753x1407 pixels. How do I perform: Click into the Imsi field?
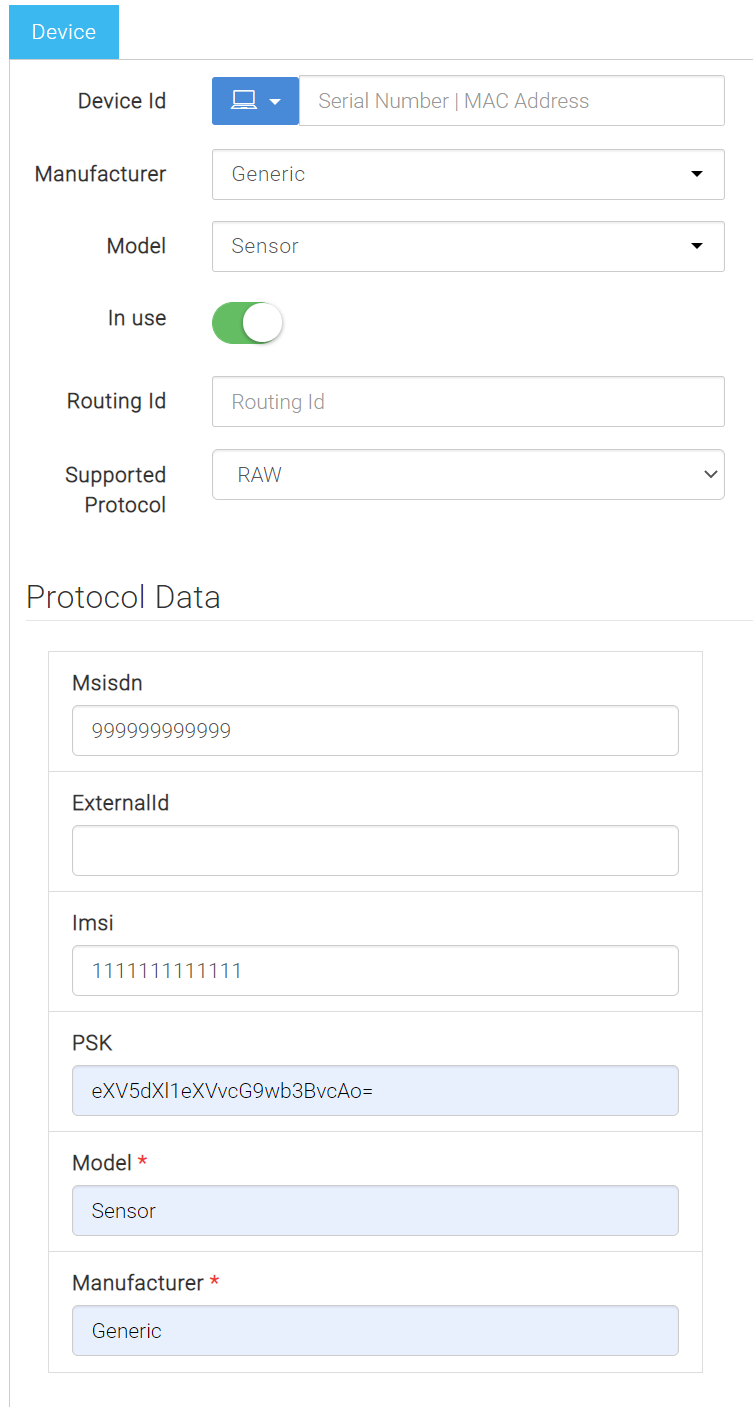[x=375, y=971]
